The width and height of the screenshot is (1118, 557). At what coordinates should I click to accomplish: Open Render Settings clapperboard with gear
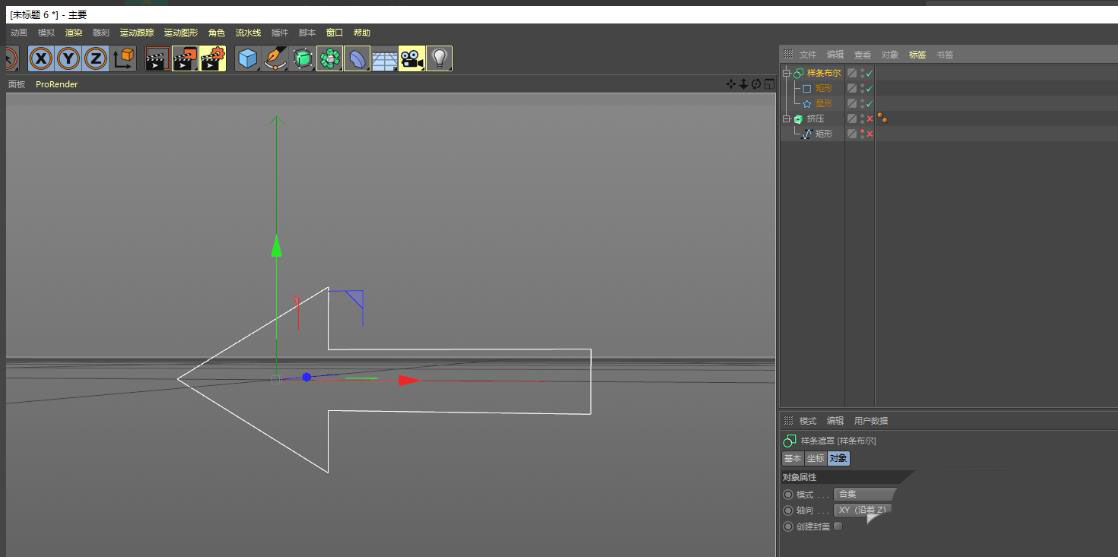pos(212,59)
